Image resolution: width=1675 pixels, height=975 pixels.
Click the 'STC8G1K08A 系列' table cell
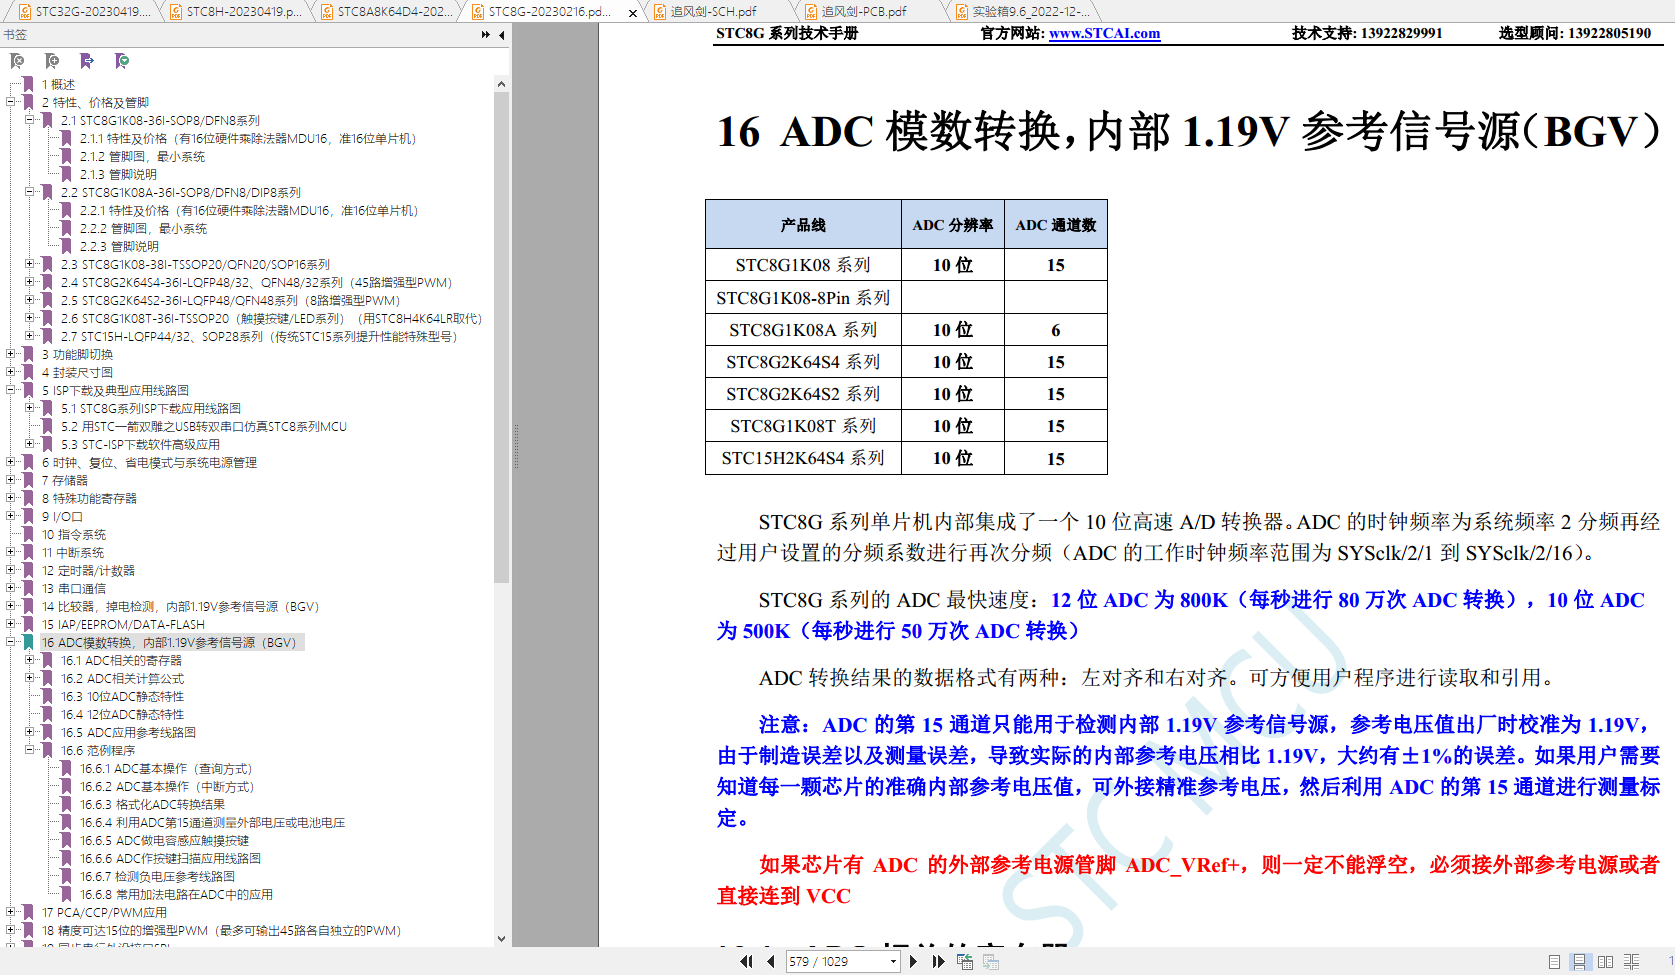[803, 329]
